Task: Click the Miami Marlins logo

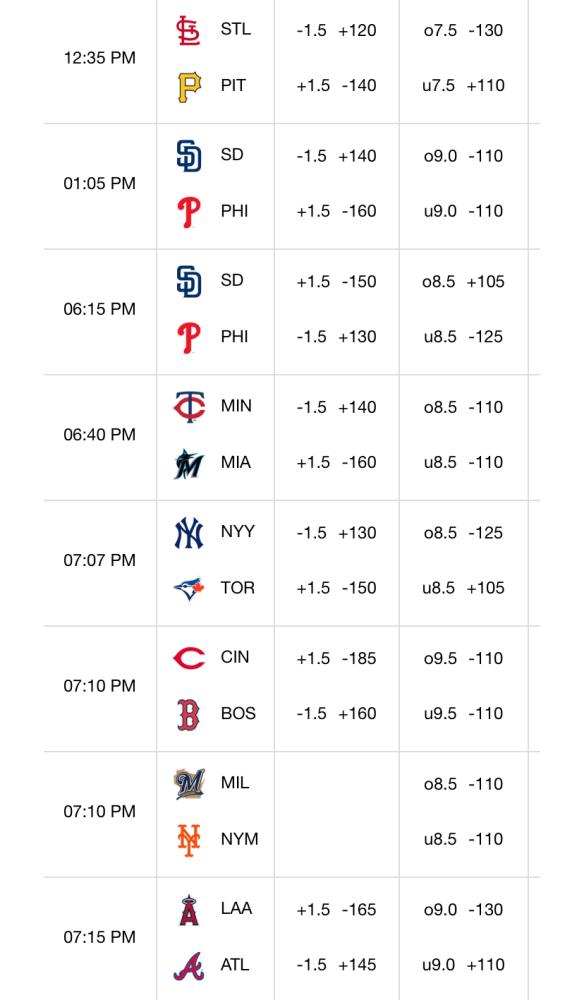Action: [x=189, y=464]
